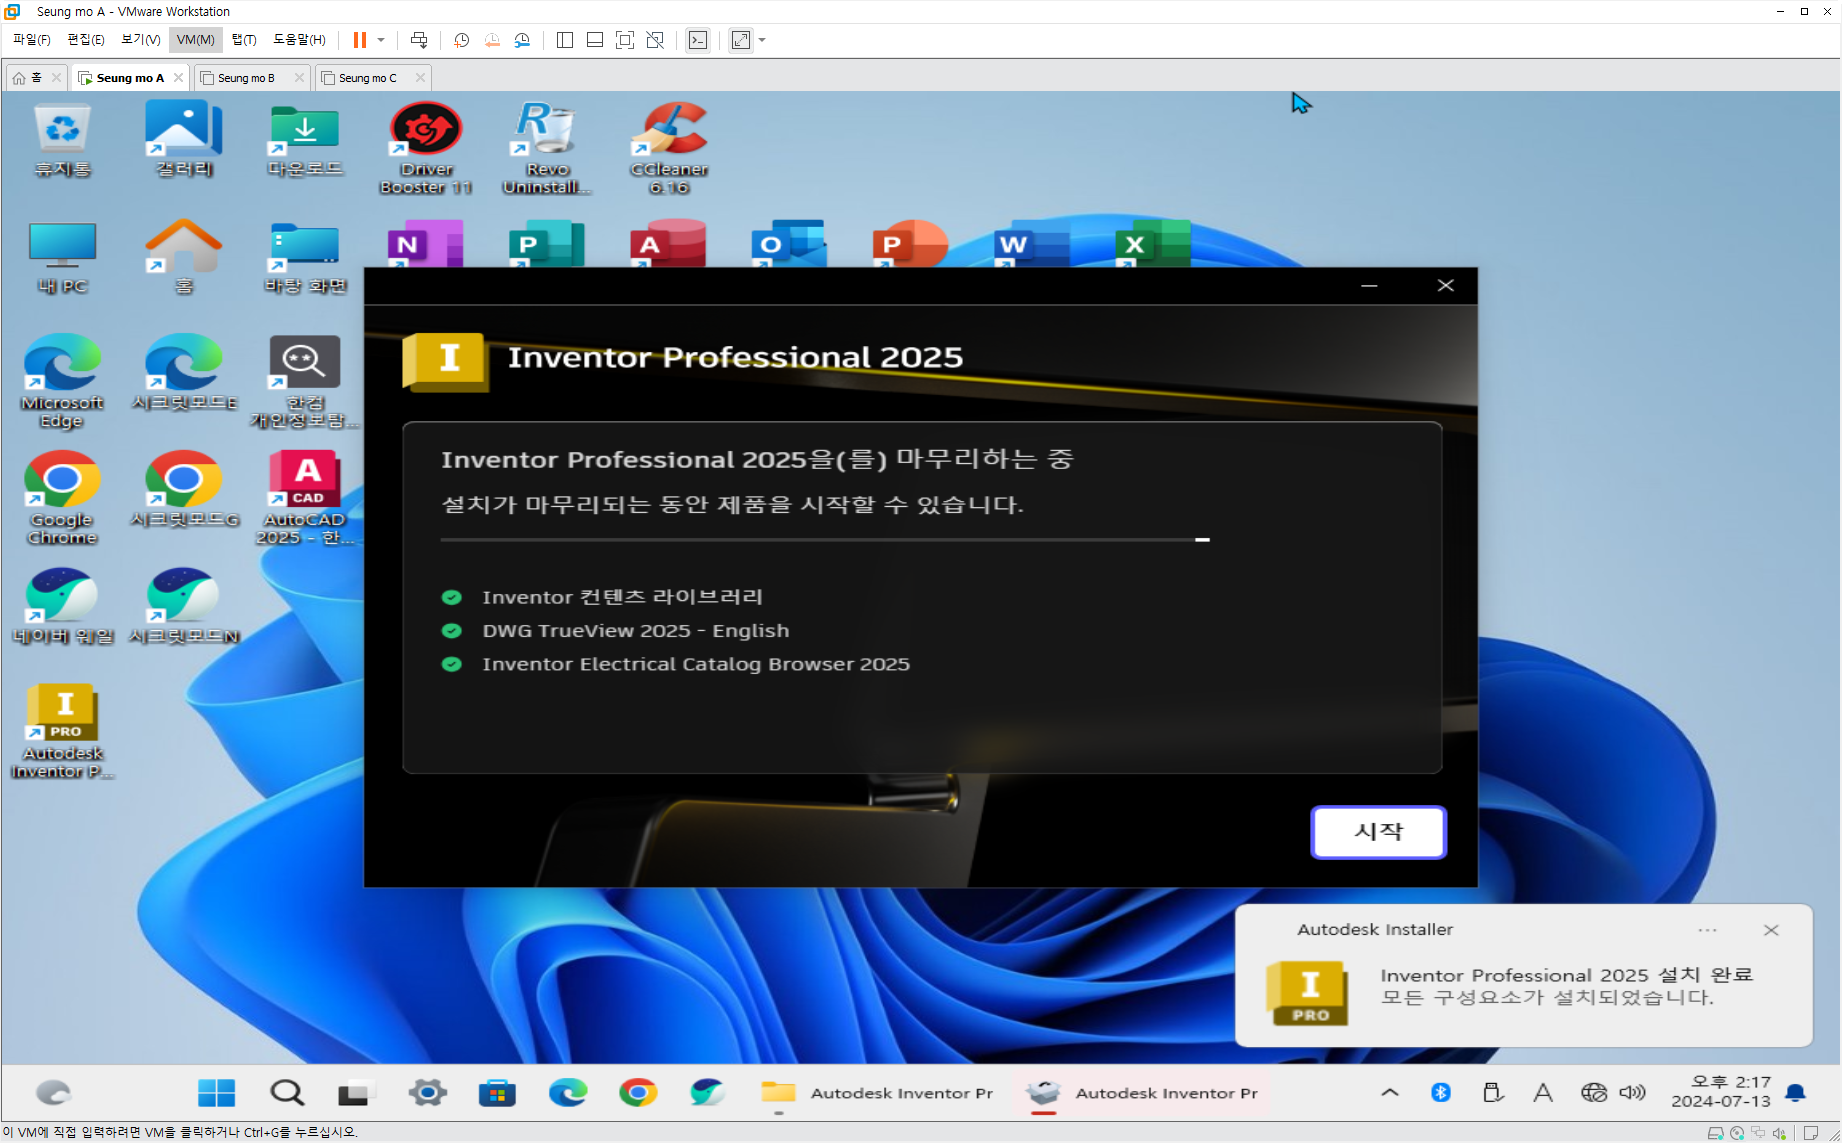The image size is (1842, 1143).
Task: Close the Seung mo B tab
Action: point(299,78)
